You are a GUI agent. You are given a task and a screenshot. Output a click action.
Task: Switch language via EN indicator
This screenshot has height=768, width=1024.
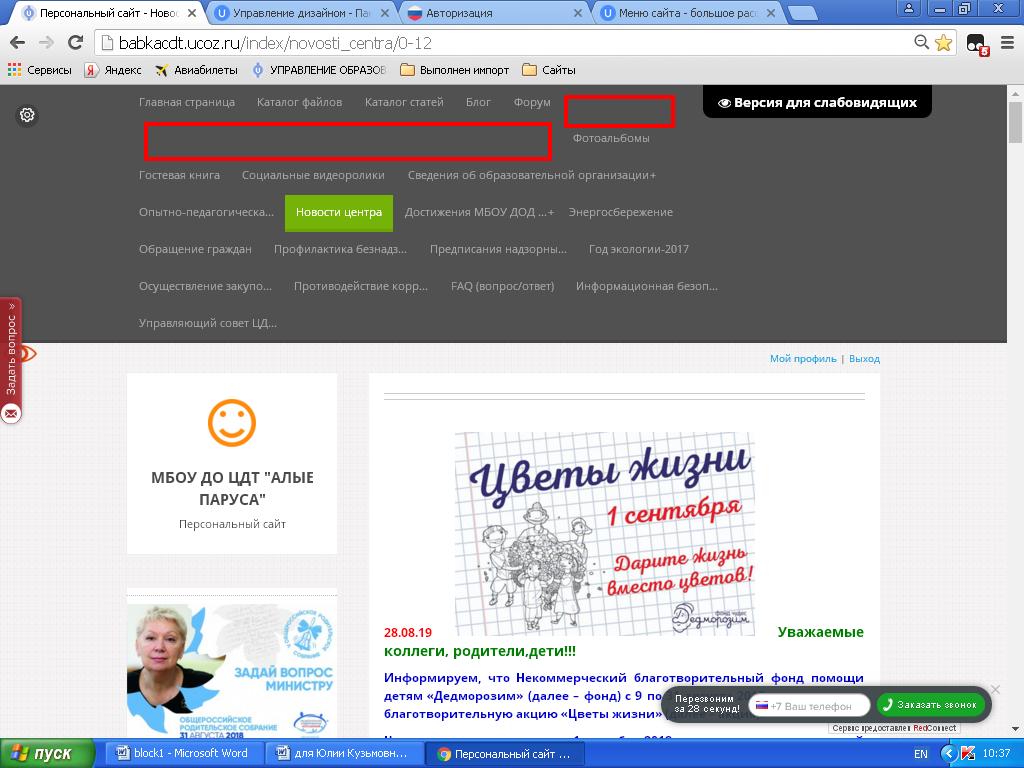(x=921, y=754)
